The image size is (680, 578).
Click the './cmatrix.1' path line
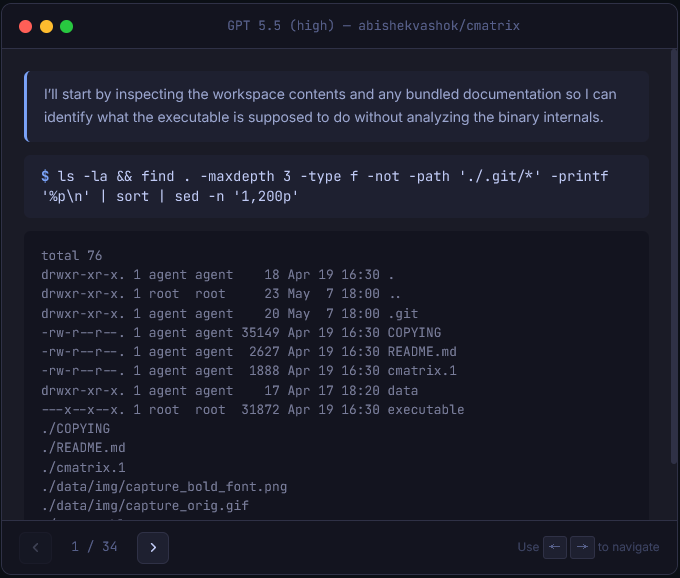(x=83, y=468)
